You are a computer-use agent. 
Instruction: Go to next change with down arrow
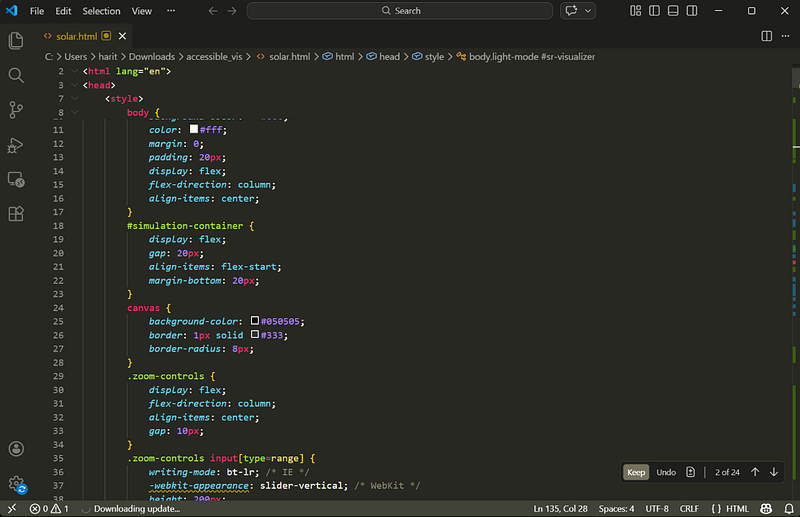tap(774, 472)
